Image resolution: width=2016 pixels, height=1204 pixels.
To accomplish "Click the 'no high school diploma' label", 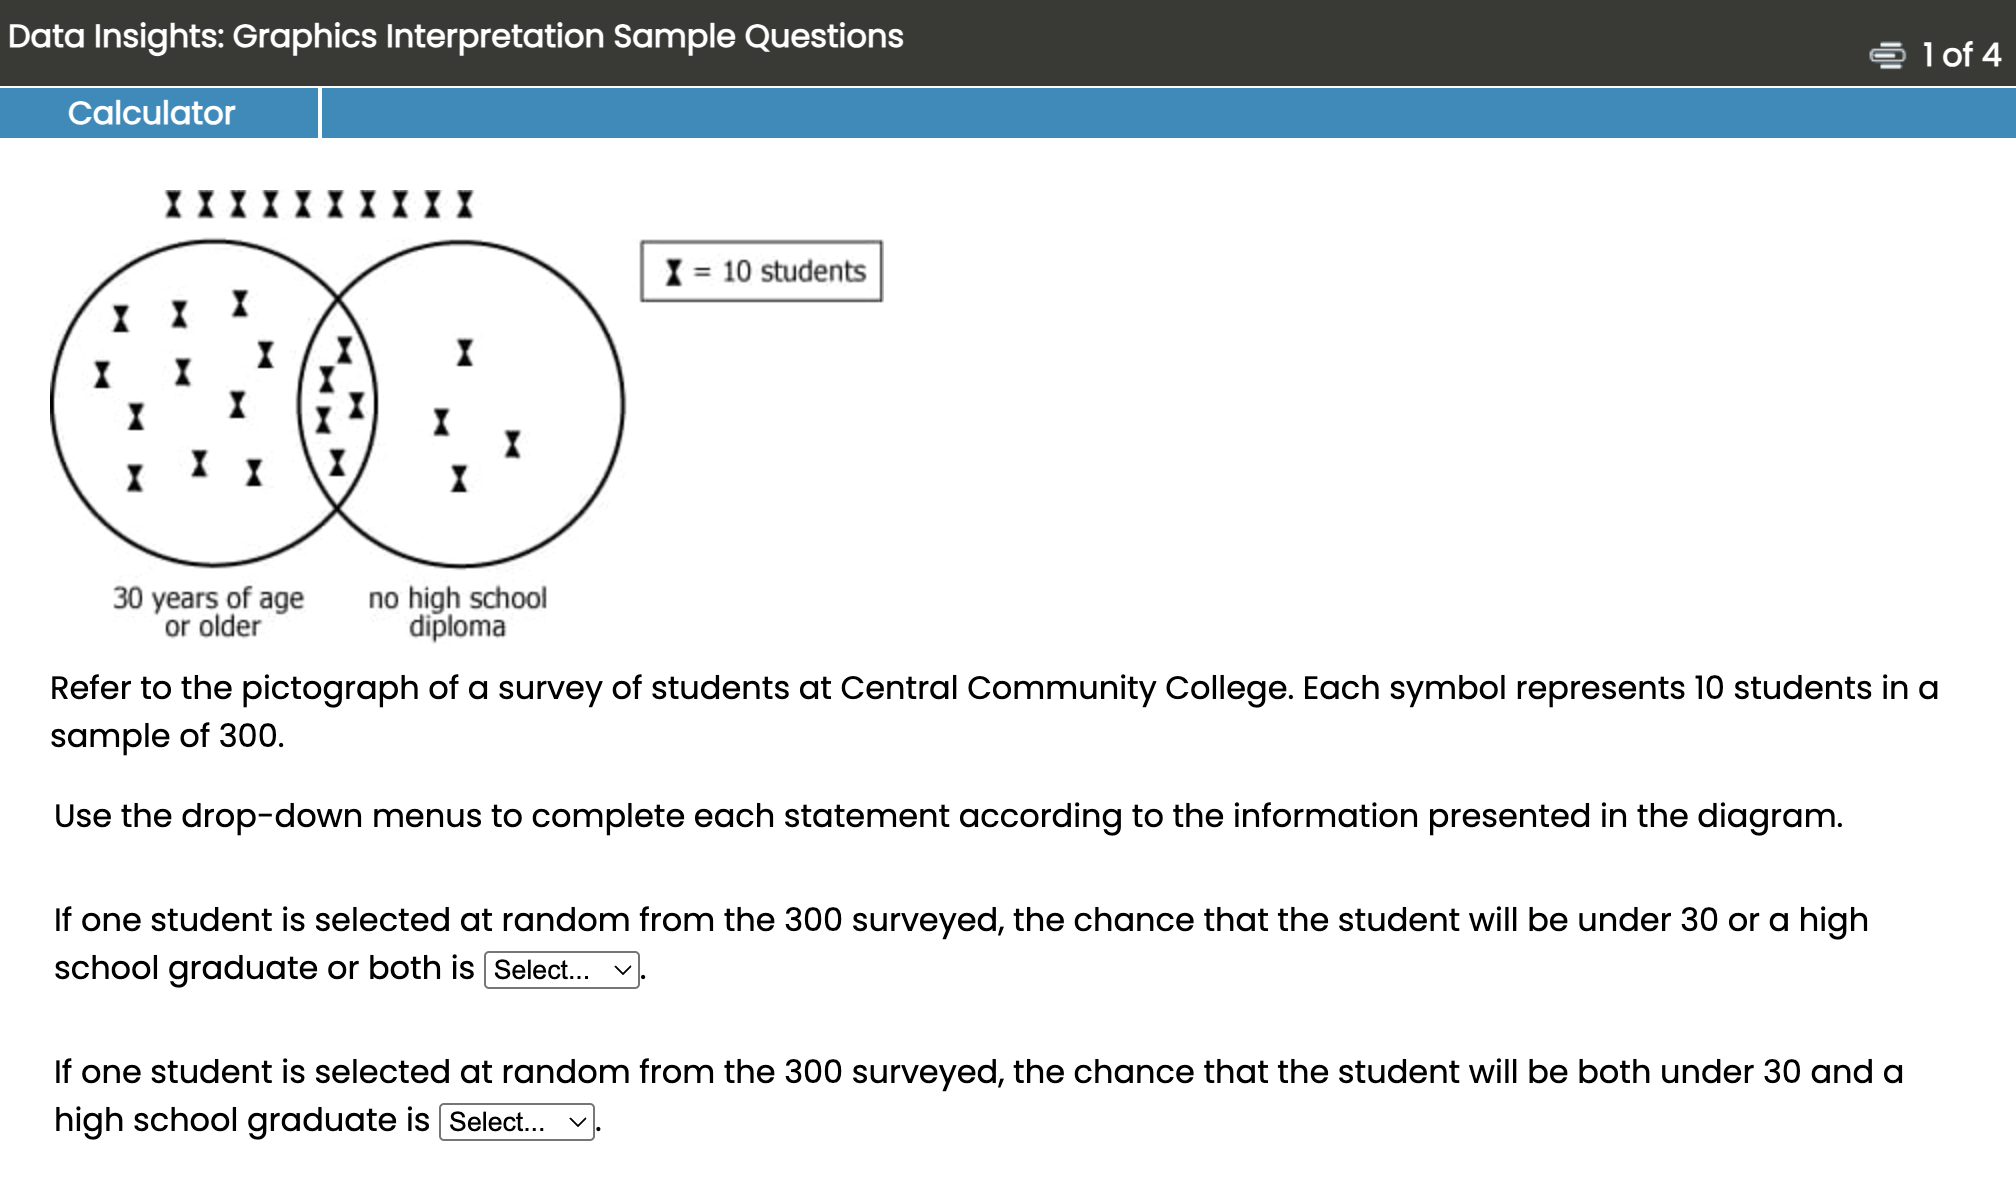I will pyautogui.click(x=458, y=612).
